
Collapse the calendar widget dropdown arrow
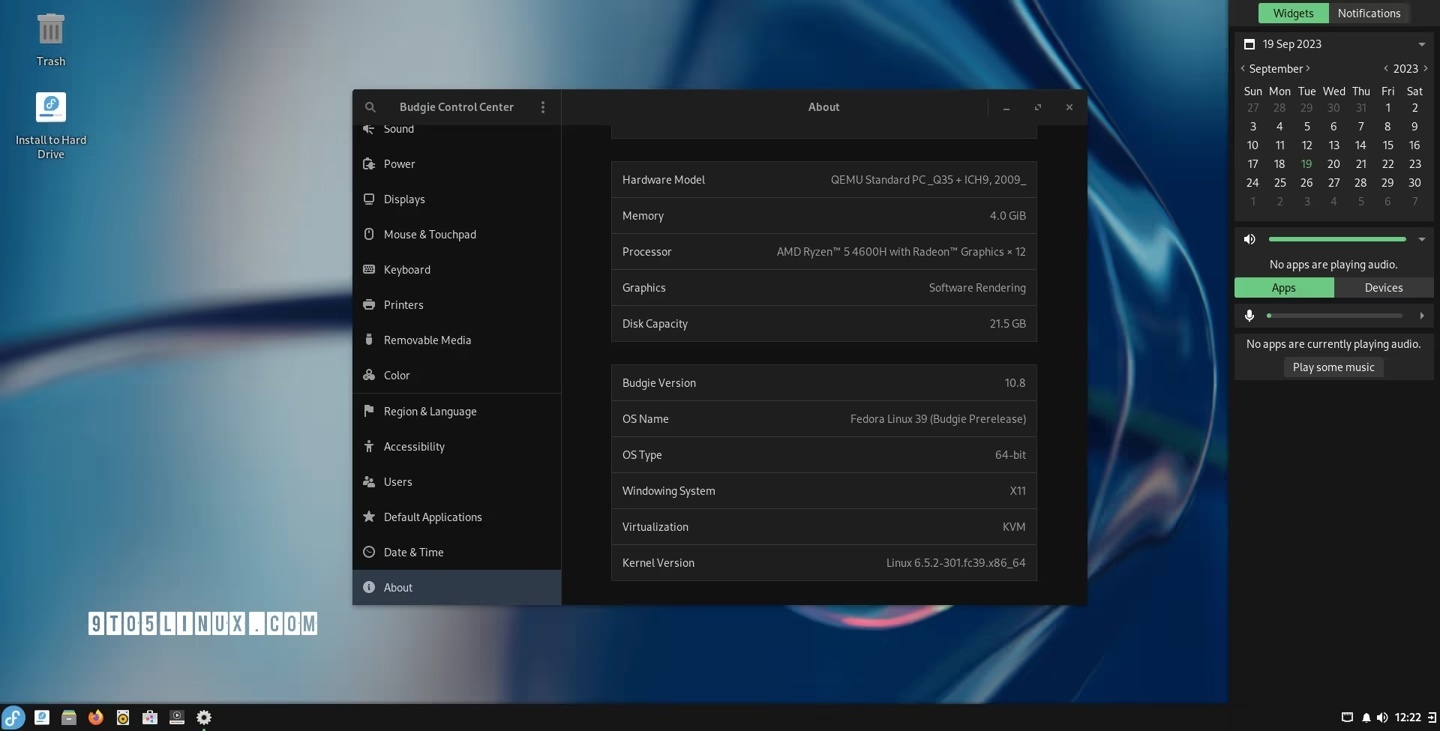pyautogui.click(x=1422, y=44)
